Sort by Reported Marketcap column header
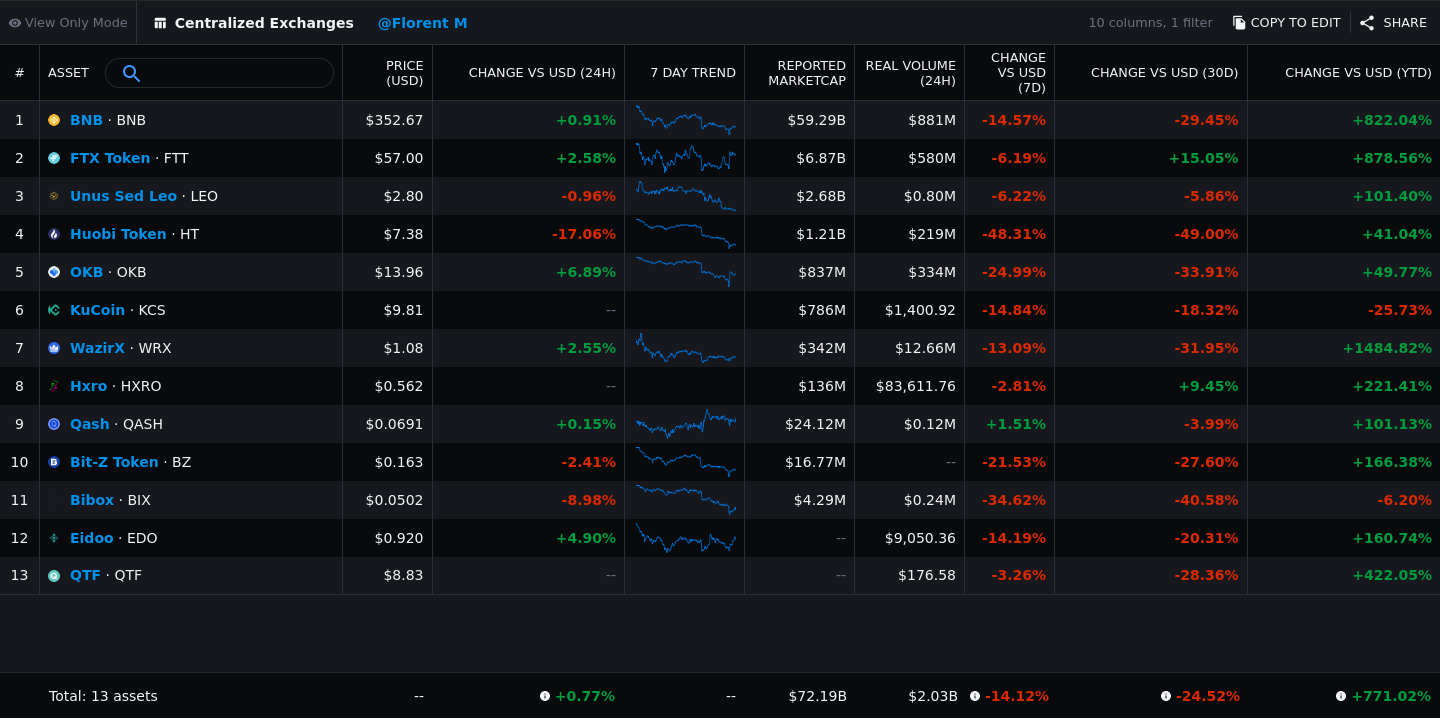This screenshot has height=718, width=1440. (807, 73)
